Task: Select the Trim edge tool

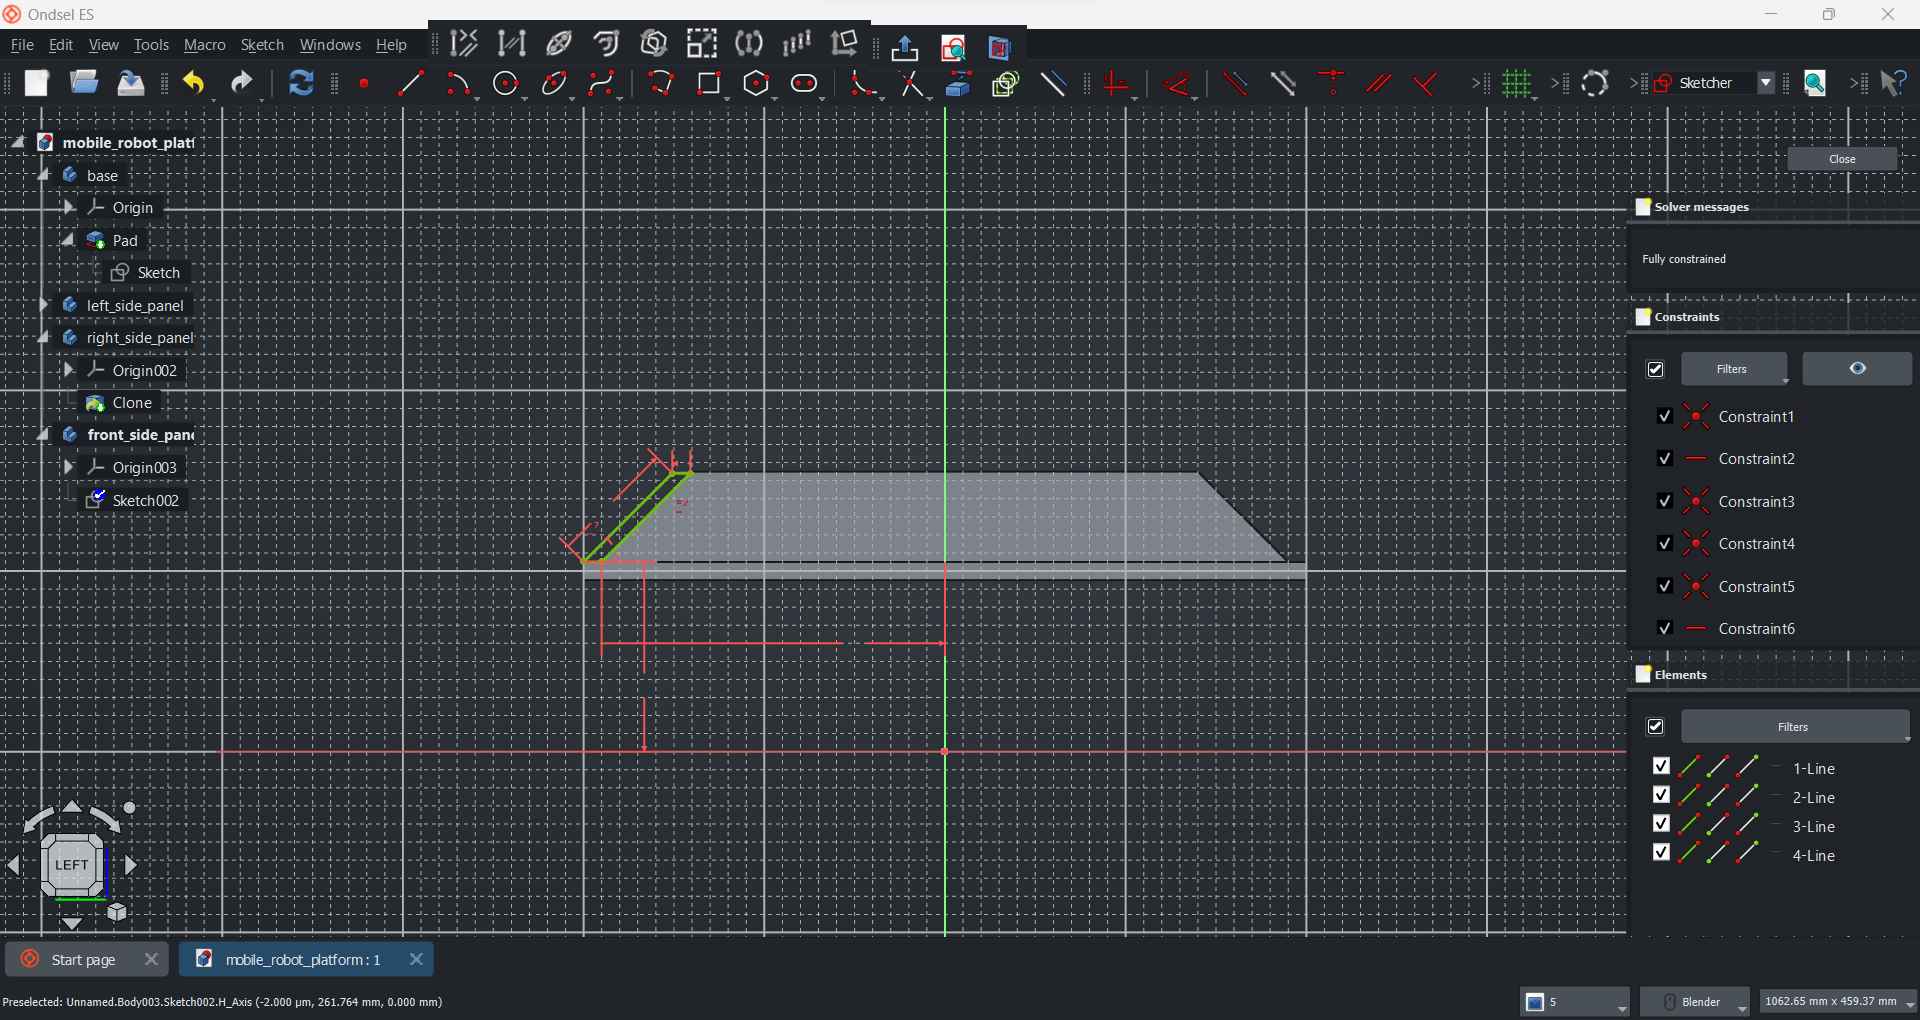Action: pos(911,84)
